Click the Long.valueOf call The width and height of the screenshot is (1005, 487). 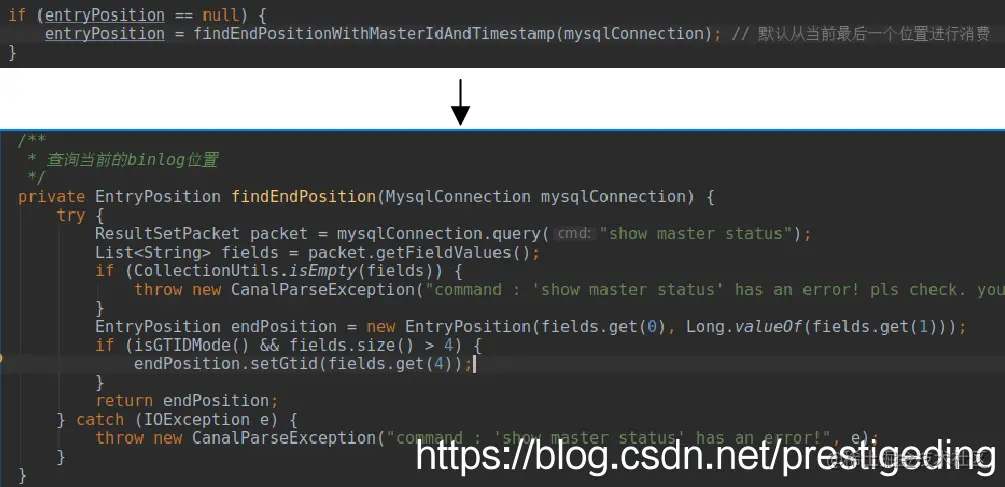(744, 327)
